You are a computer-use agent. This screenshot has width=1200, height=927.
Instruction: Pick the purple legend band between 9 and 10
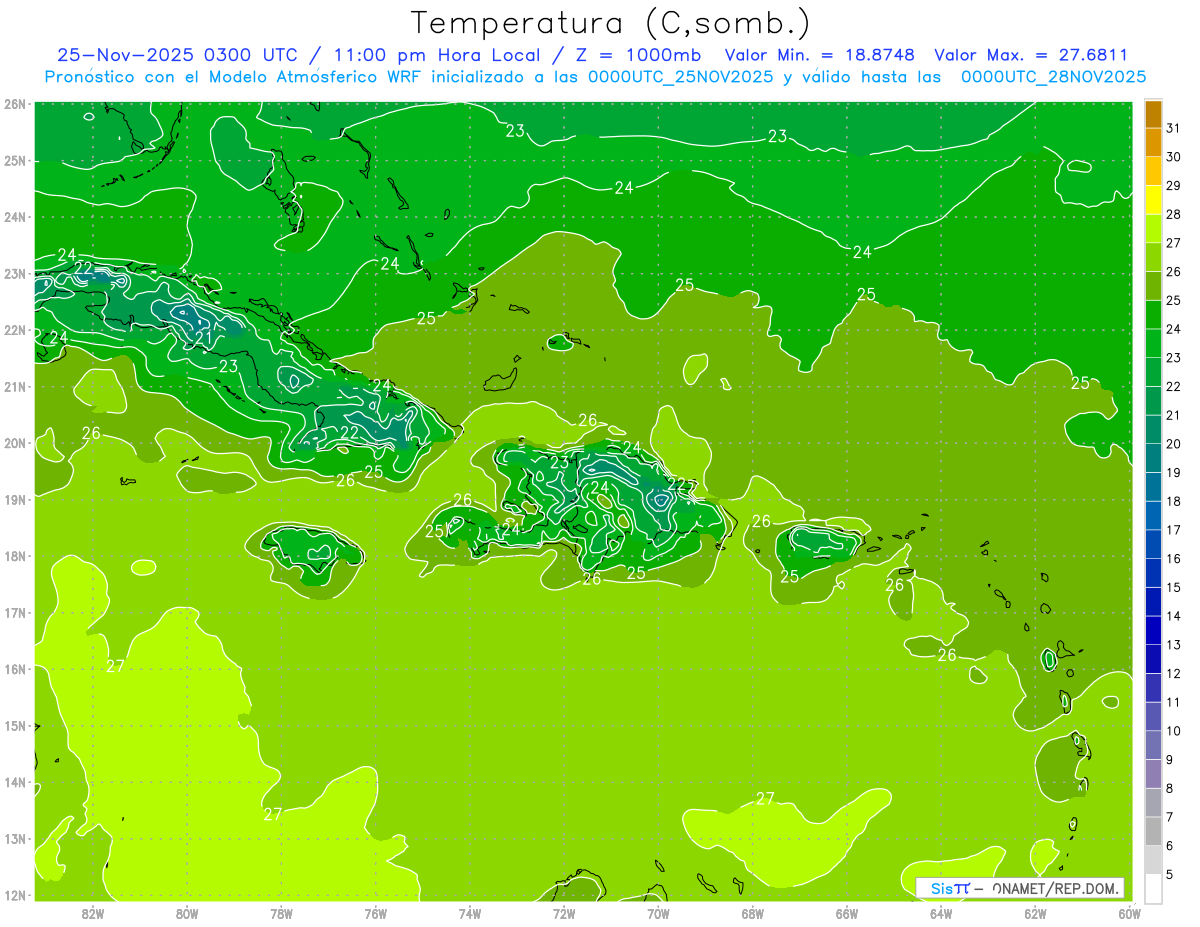[1153, 745]
